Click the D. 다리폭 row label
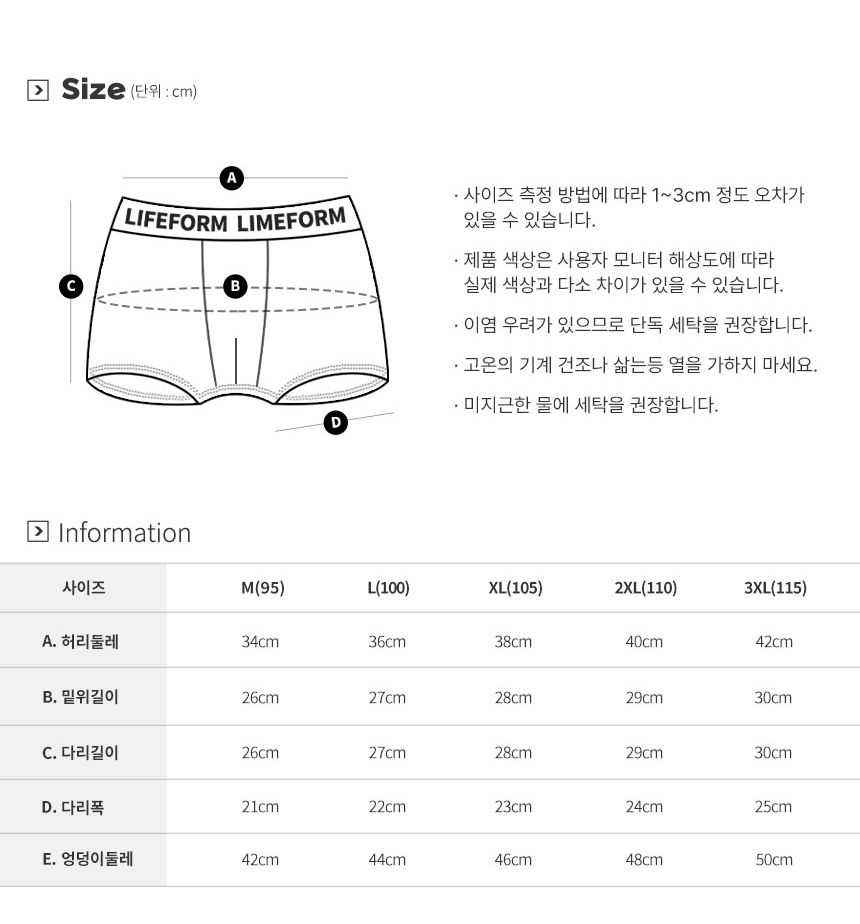 (x=73, y=806)
